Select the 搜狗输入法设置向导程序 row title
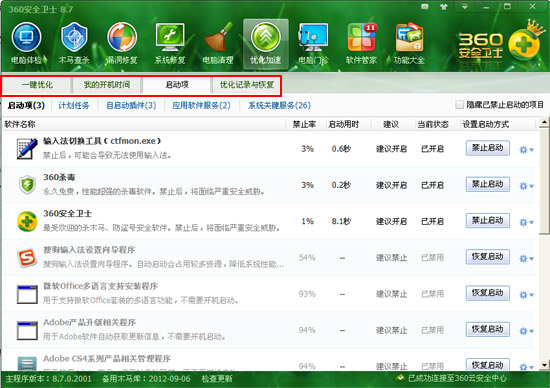The height and width of the screenshot is (388, 550). [x=89, y=250]
